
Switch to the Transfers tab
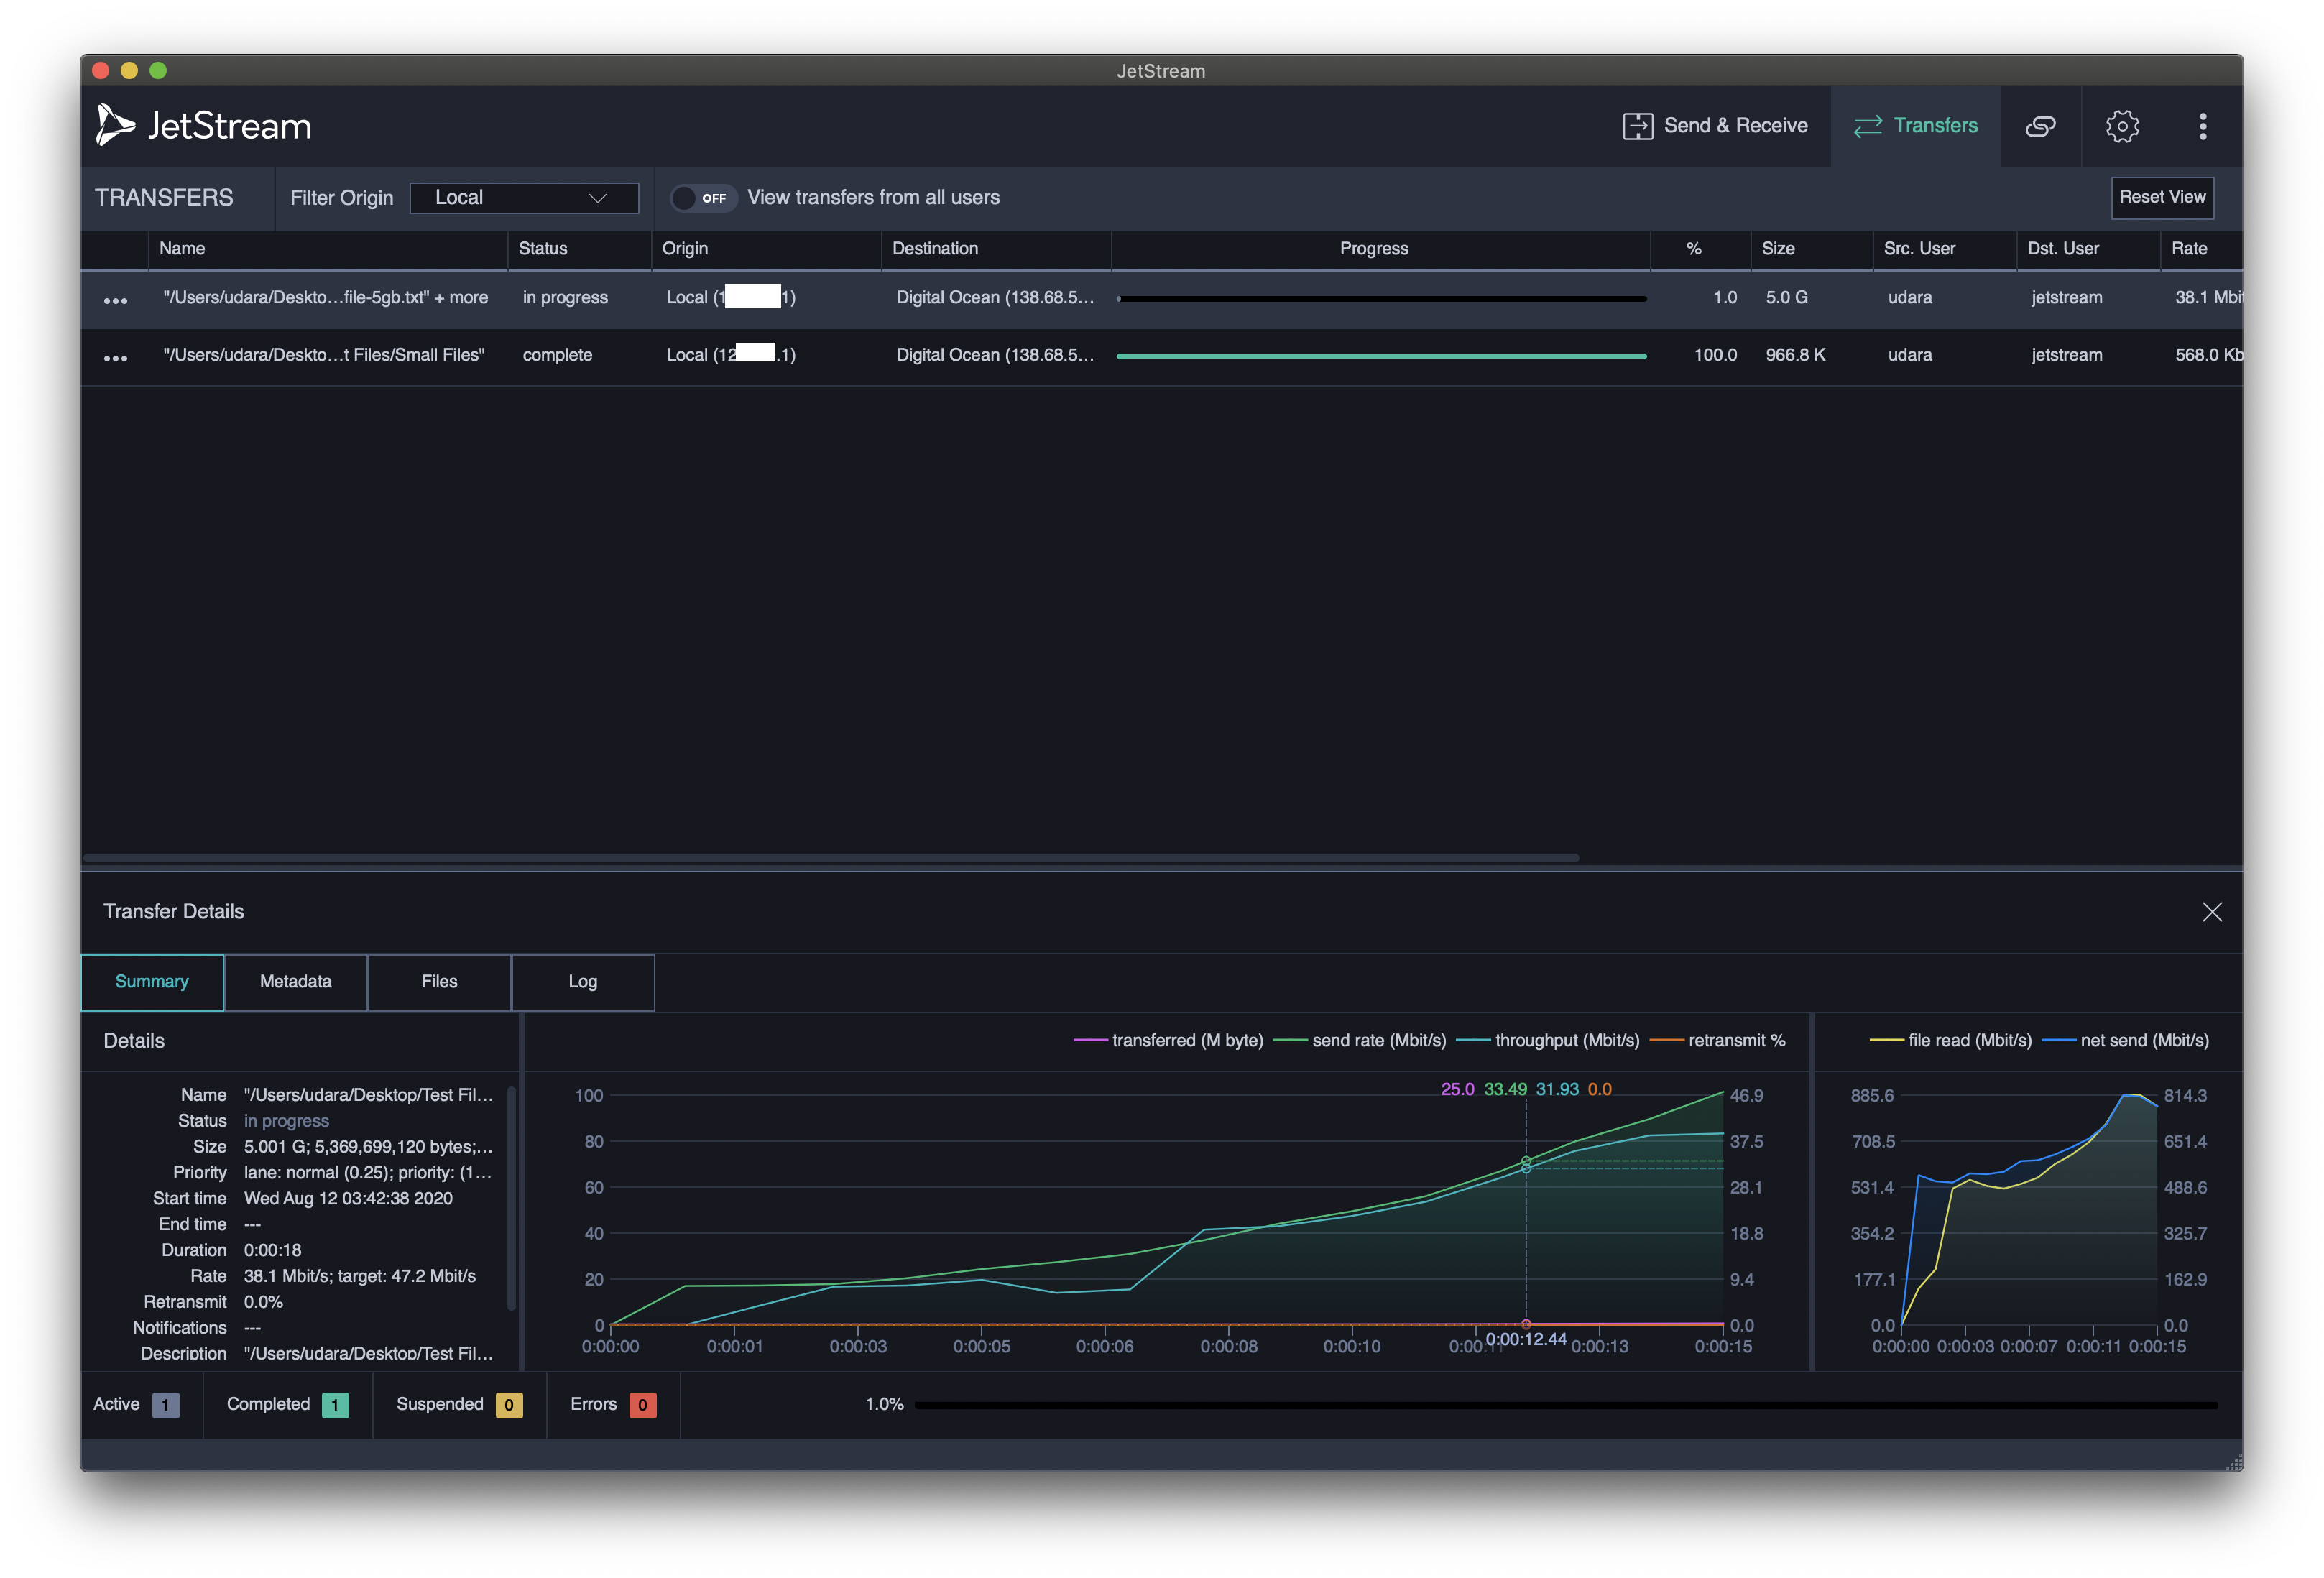click(x=1915, y=126)
